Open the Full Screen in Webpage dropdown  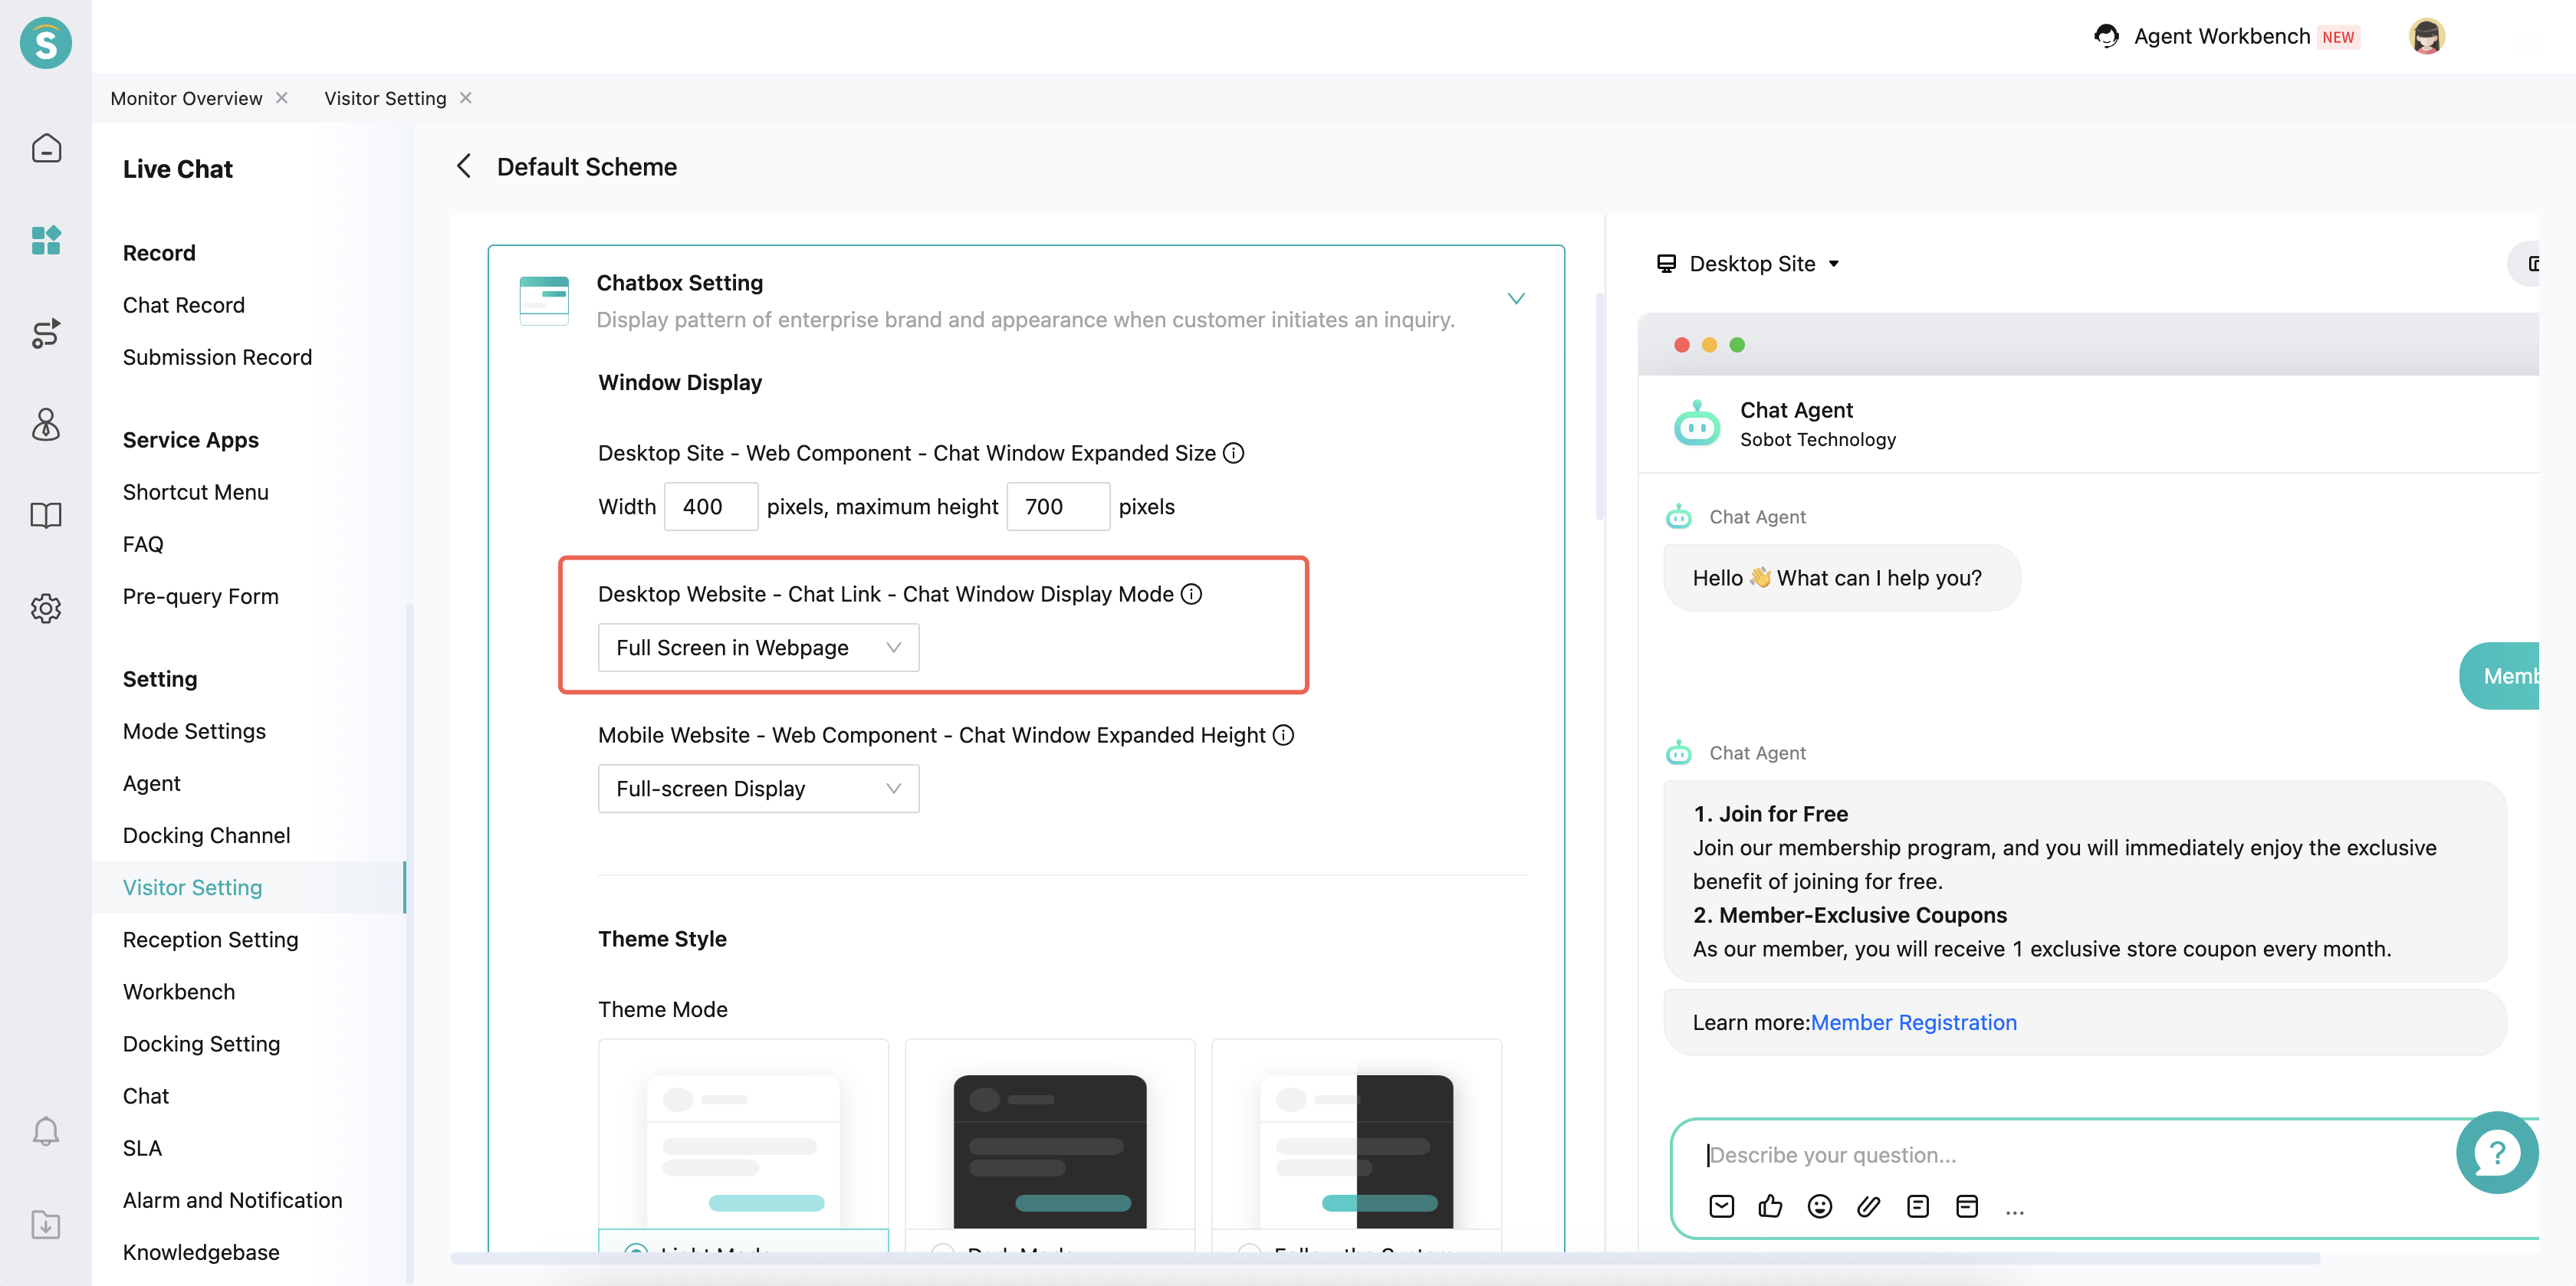point(758,648)
